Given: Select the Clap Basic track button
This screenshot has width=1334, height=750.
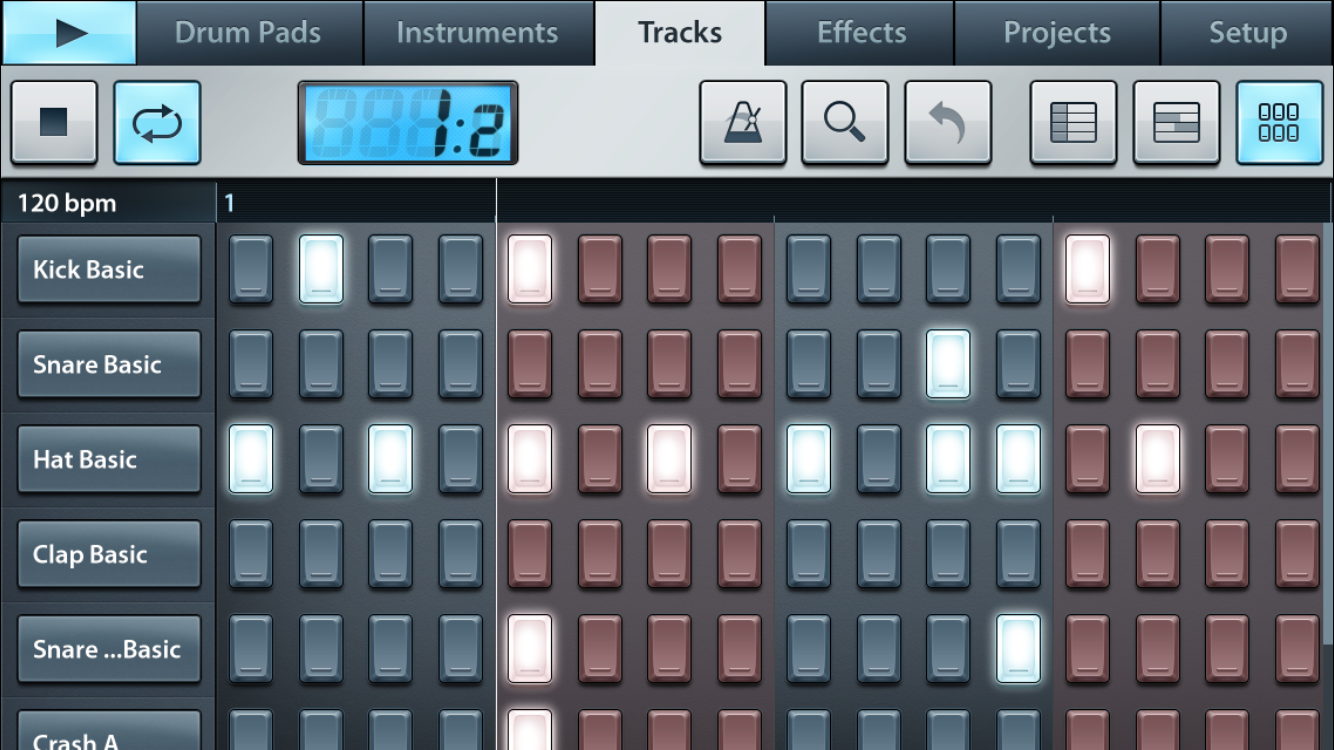Looking at the screenshot, I should (x=109, y=554).
